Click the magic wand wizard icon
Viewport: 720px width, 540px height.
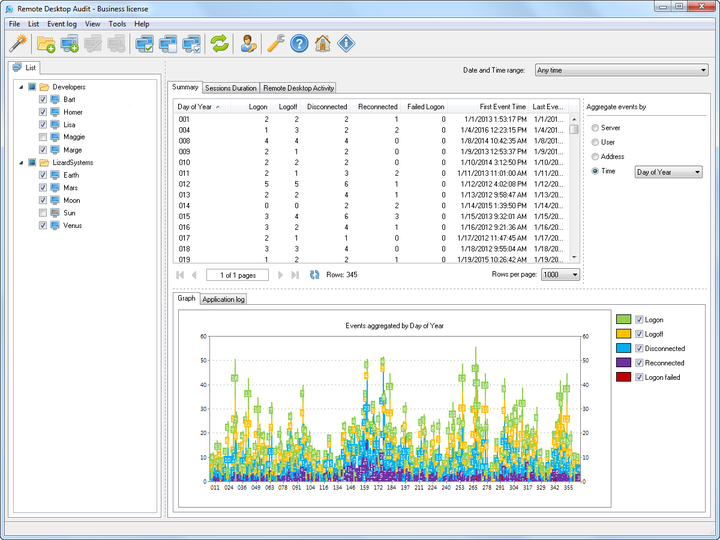[18, 44]
